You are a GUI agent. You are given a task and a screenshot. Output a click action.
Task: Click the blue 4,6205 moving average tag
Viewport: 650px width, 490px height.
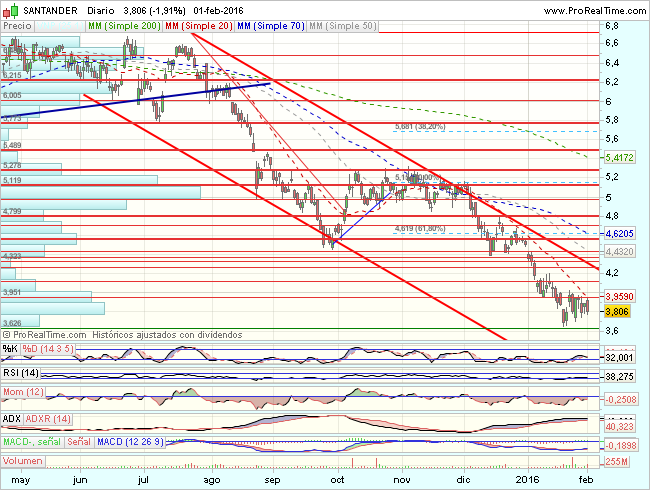(619, 234)
